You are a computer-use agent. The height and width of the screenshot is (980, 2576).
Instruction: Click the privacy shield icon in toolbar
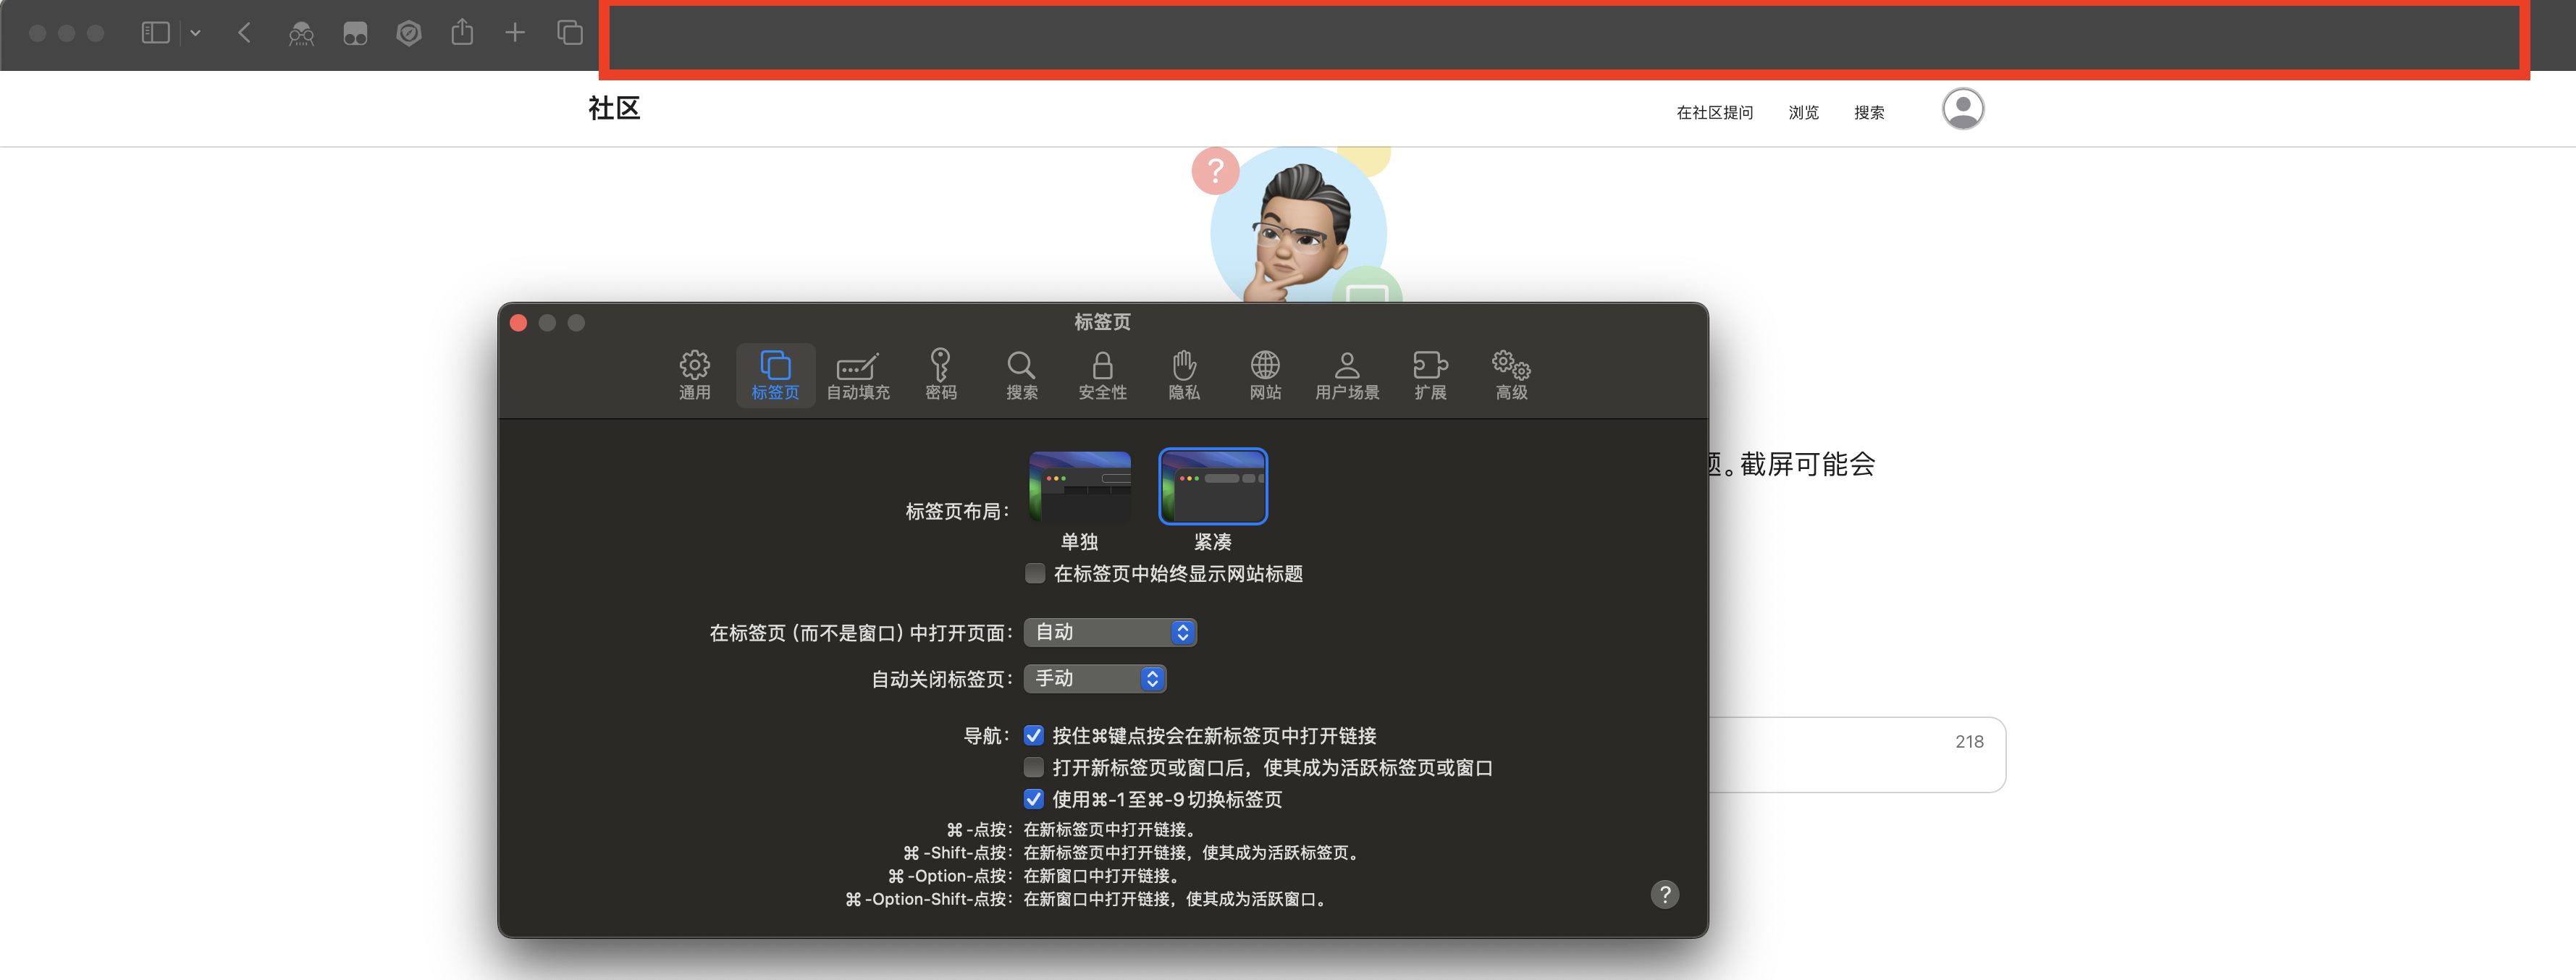tap(408, 33)
